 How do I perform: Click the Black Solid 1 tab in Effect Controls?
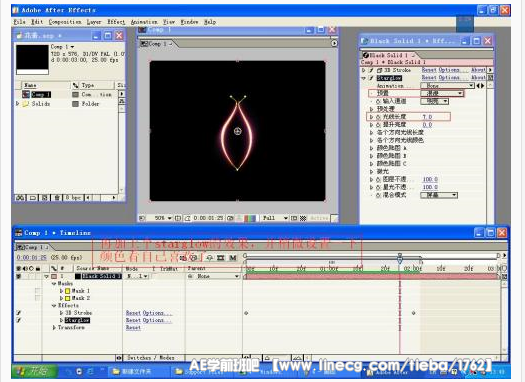coord(389,55)
